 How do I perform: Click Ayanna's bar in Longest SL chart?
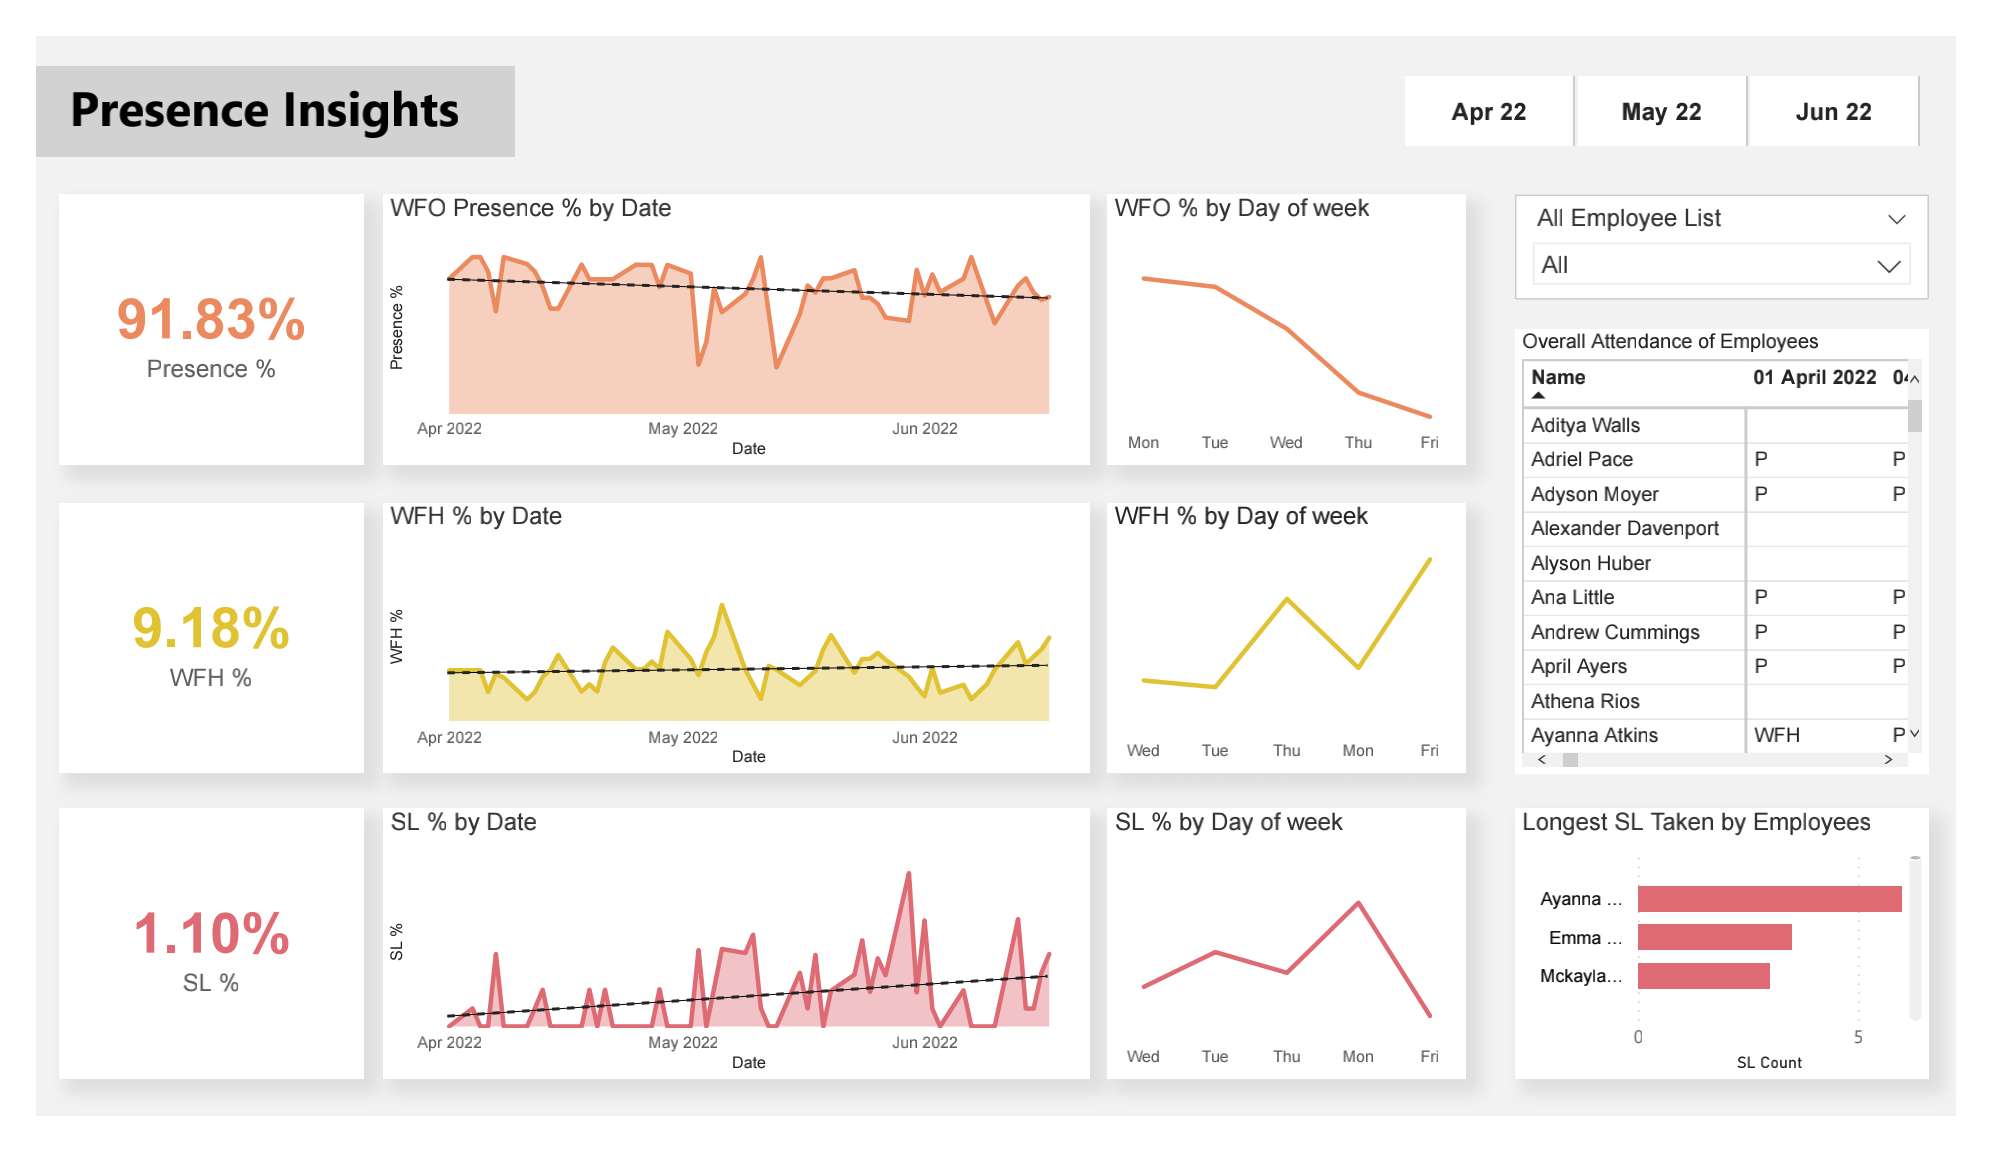coord(1770,898)
